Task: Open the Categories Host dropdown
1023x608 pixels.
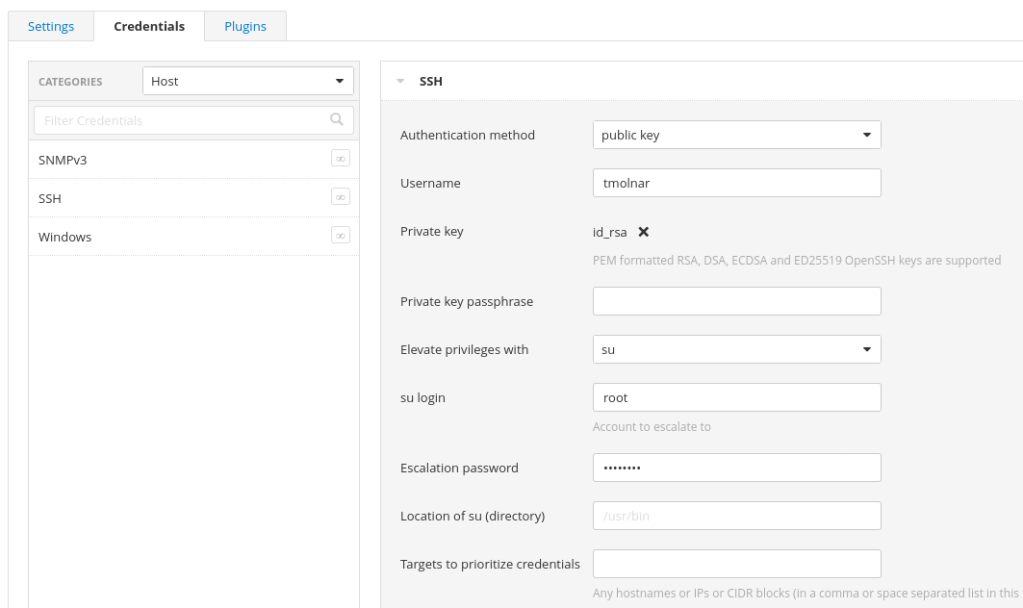Action: tap(248, 81)
